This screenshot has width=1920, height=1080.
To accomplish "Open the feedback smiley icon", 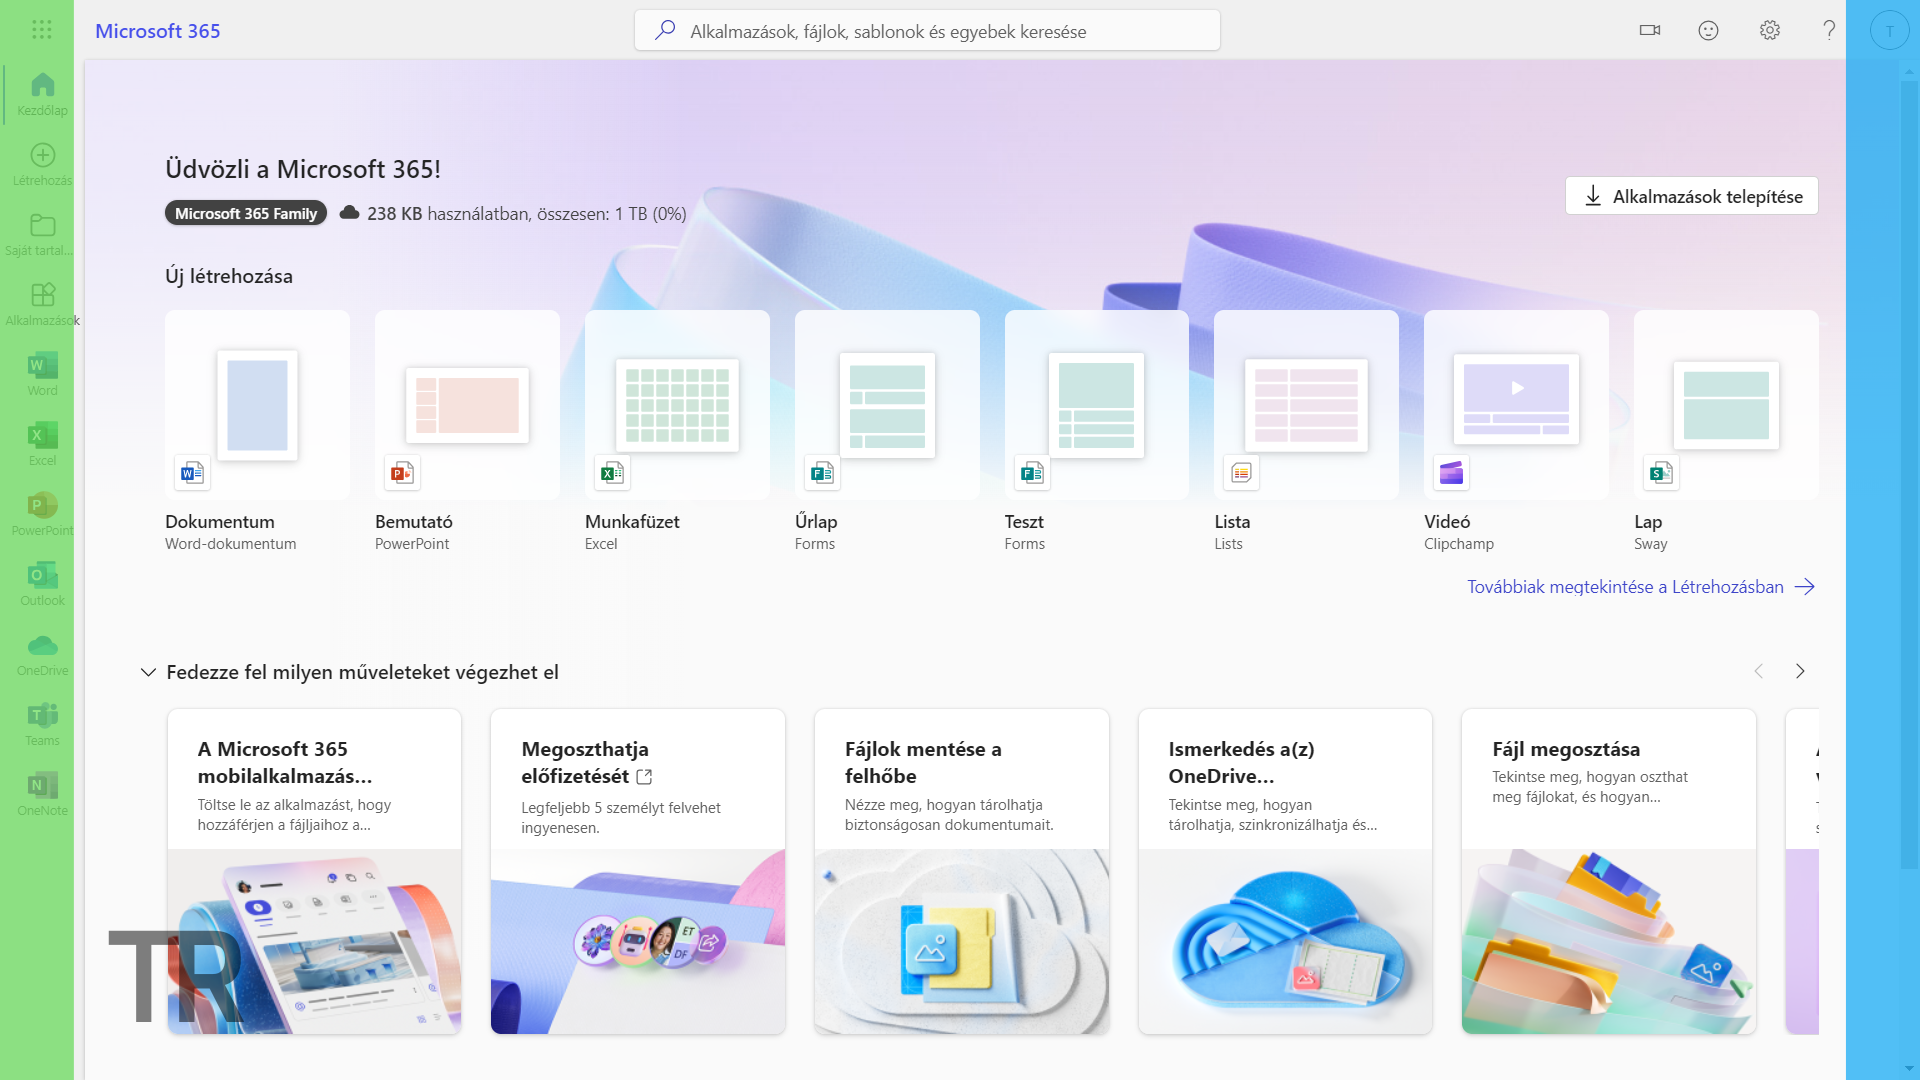I will click(1708, 30).
